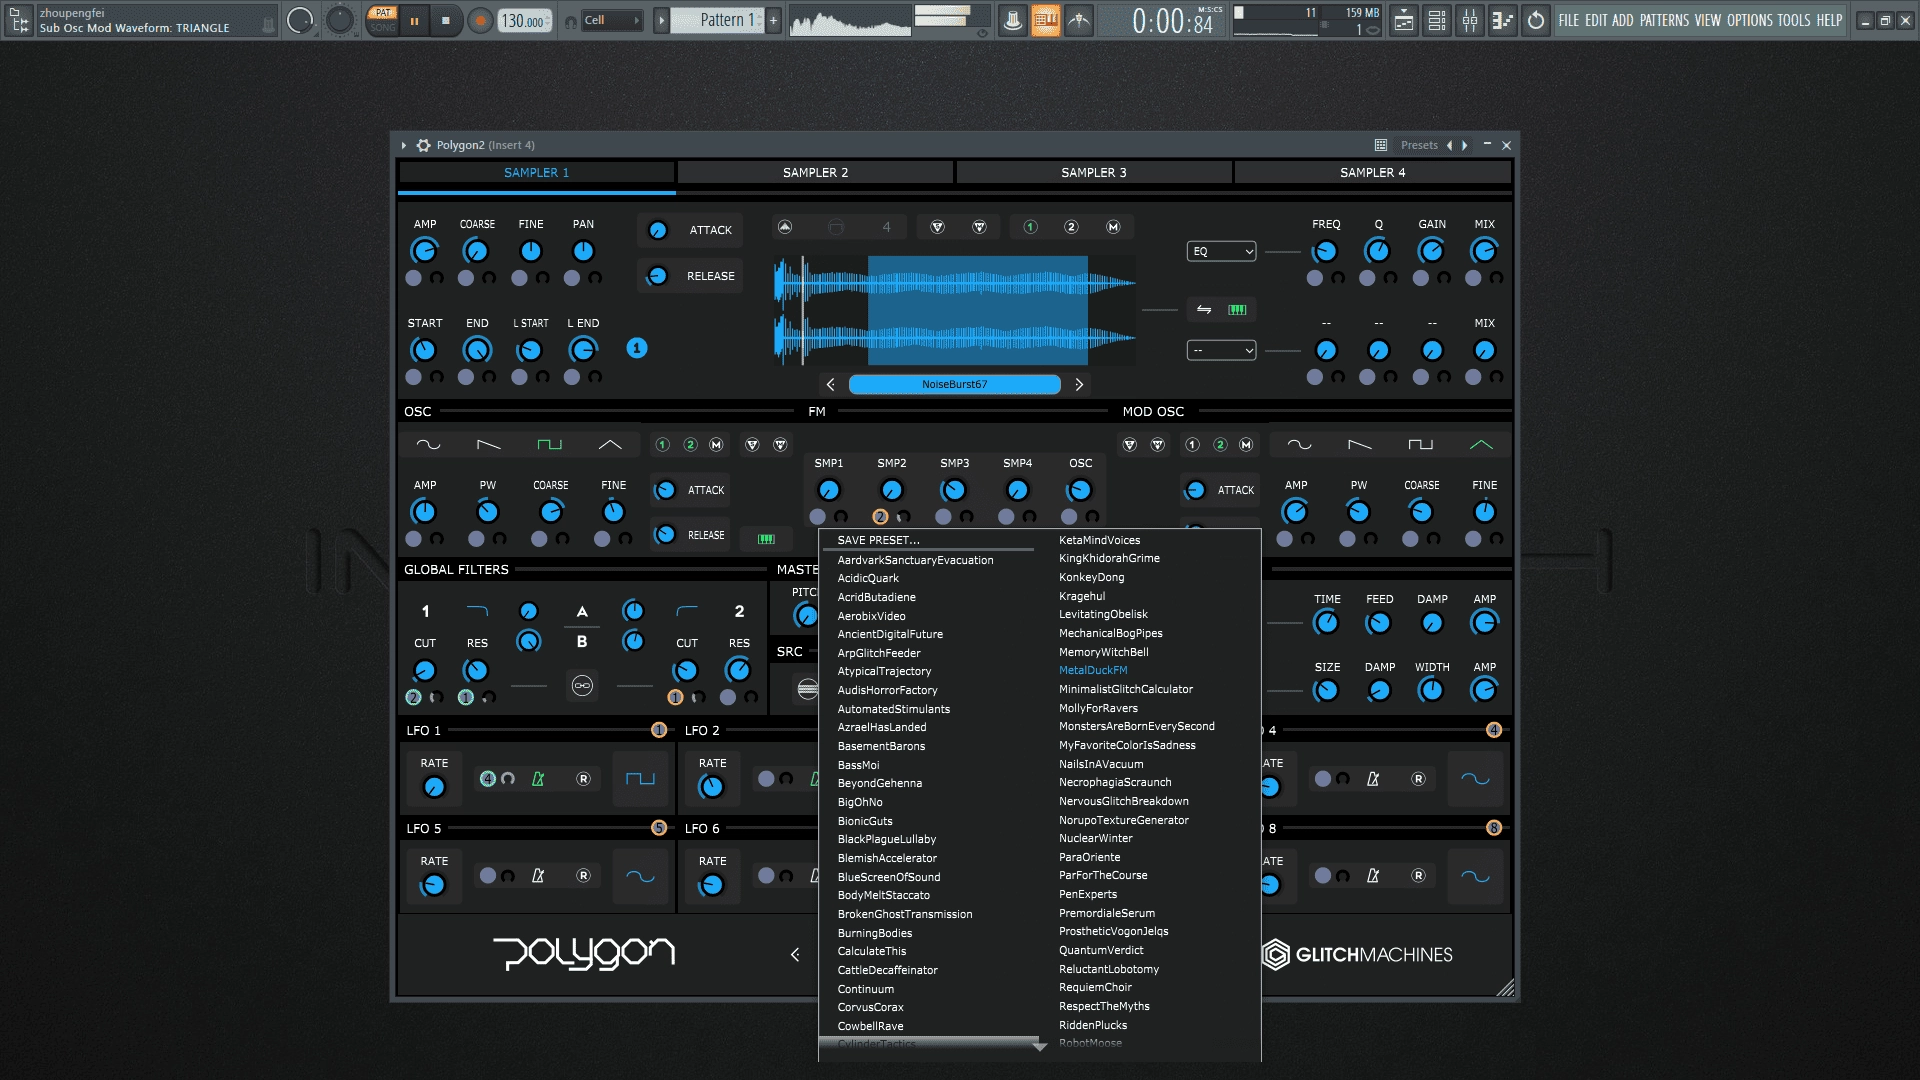Adjust the sampler AMP knob
1920x1080 pixels.
424,251
